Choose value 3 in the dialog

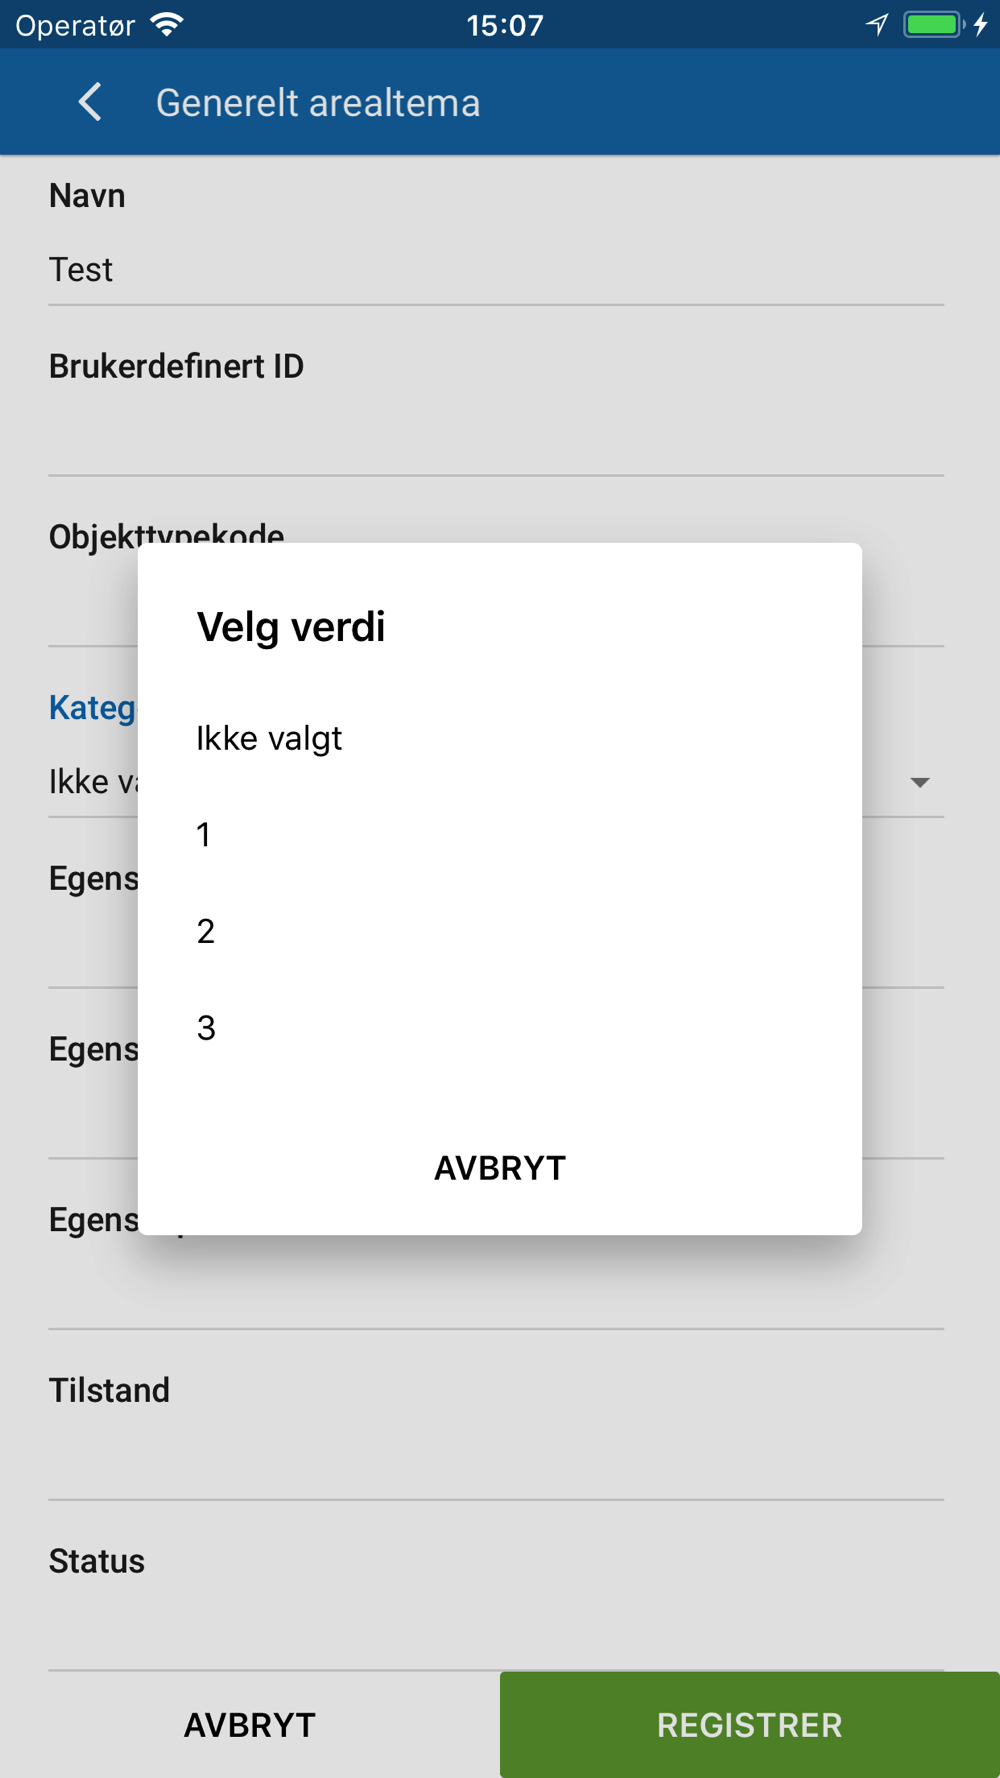tap(206, 1028)
